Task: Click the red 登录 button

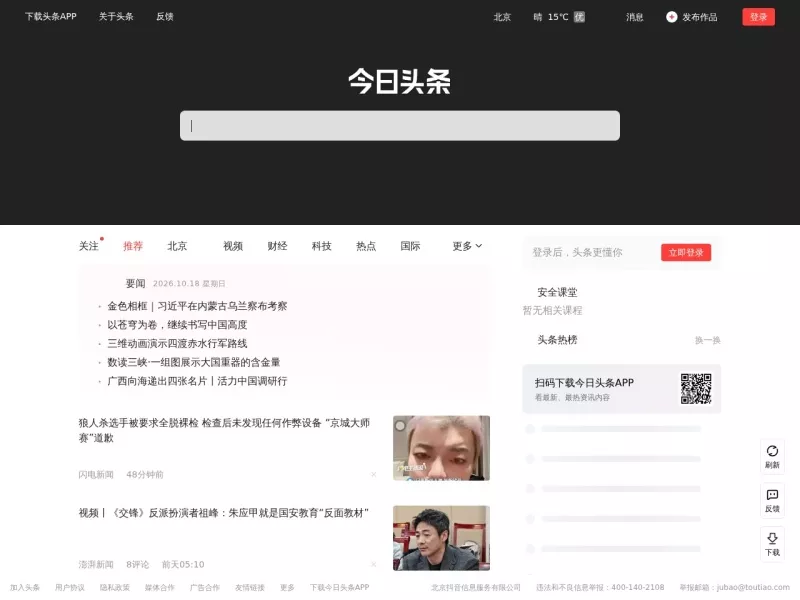Action: 758,17
